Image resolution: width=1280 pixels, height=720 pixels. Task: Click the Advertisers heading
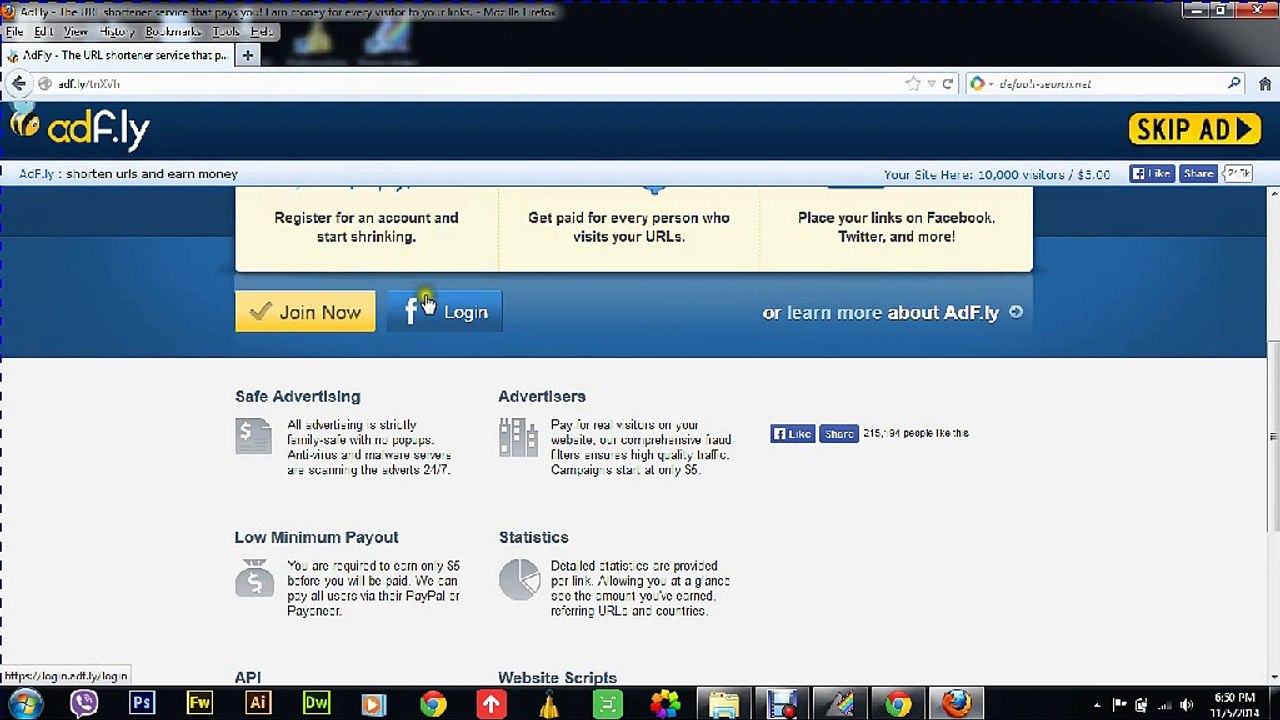pyautogui.click(x=542, y=397)
